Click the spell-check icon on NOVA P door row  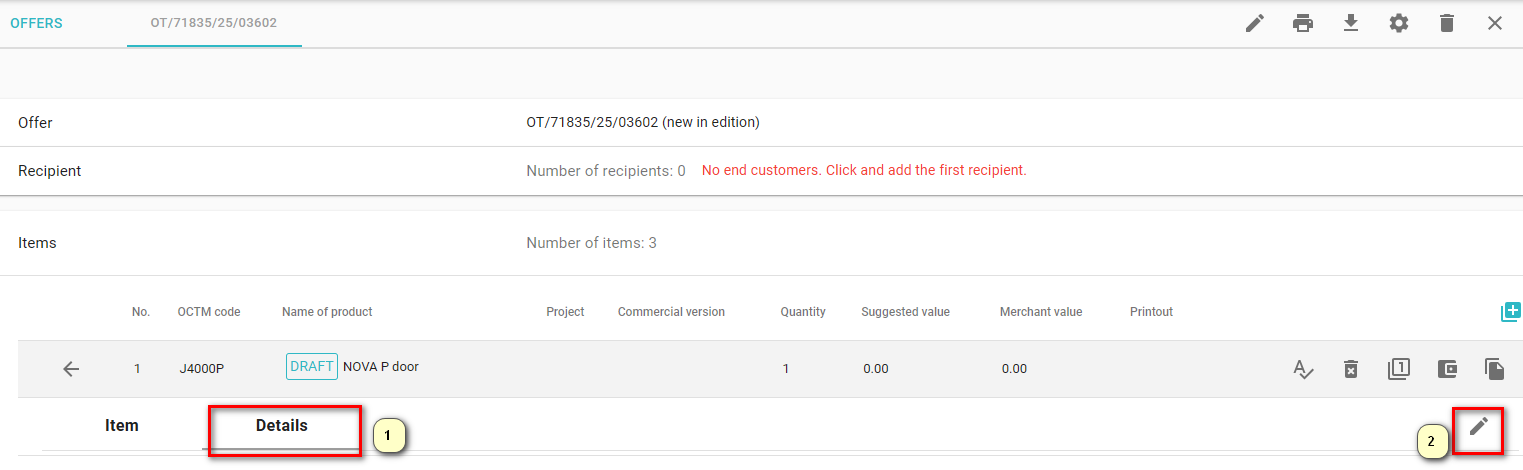pos(1302,369)
